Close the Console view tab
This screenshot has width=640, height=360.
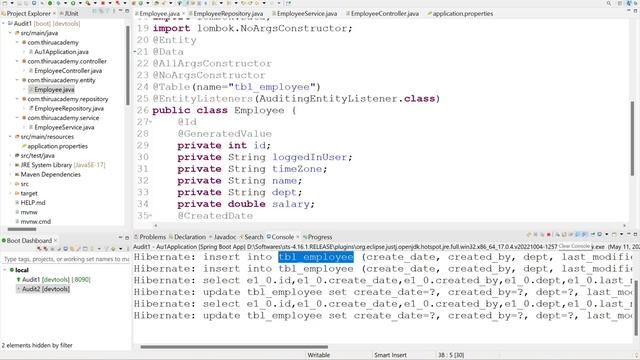pos(298,237)
